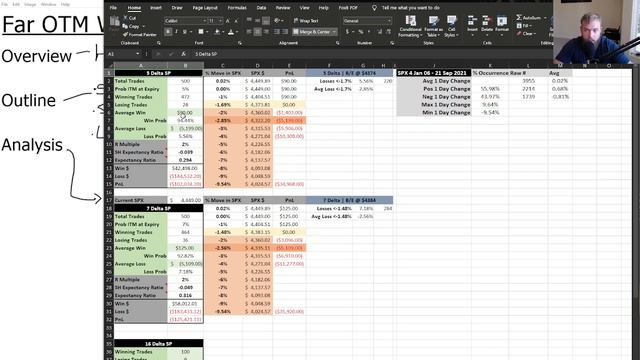
Task: Click the Name Box showing A1
Action: (122, 54)
